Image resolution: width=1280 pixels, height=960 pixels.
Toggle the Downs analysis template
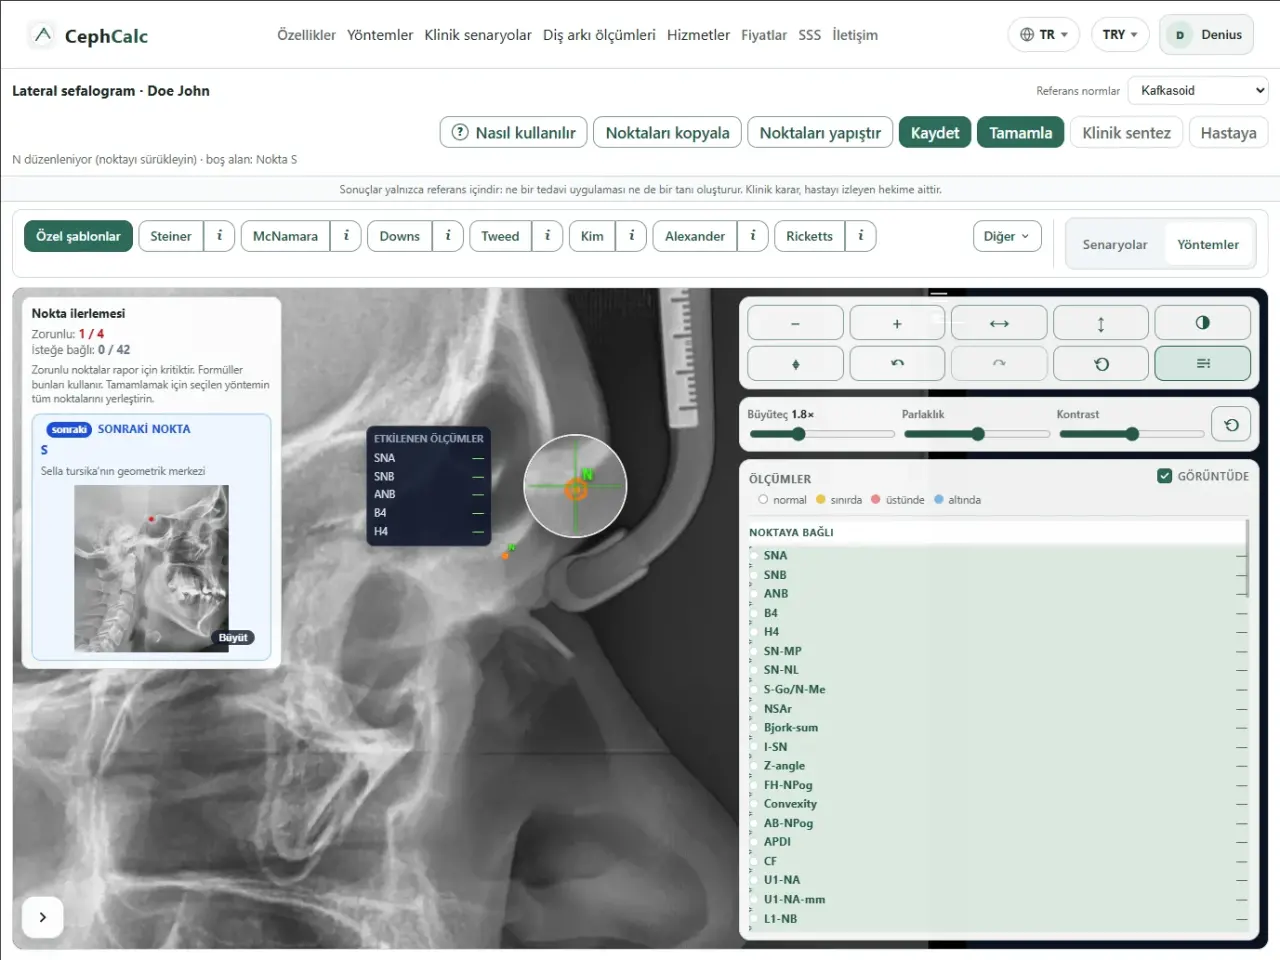[x=400, y=236]
